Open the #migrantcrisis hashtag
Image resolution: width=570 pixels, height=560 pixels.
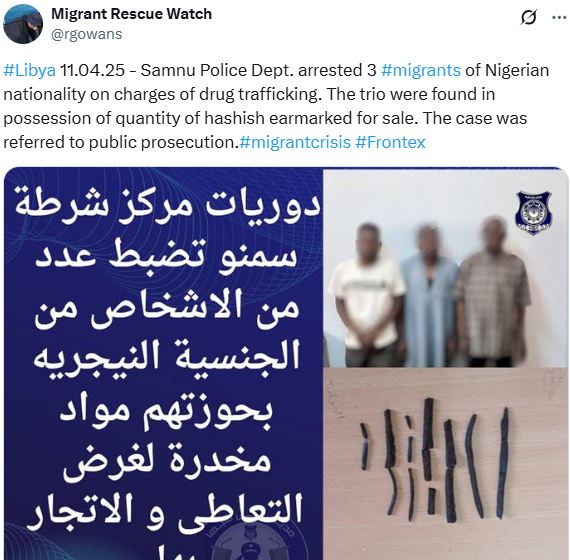(295, 142)
